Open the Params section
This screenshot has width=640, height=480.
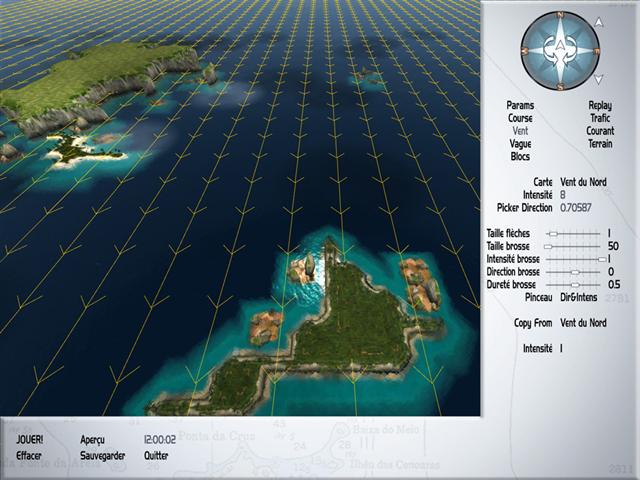point(520,105)
